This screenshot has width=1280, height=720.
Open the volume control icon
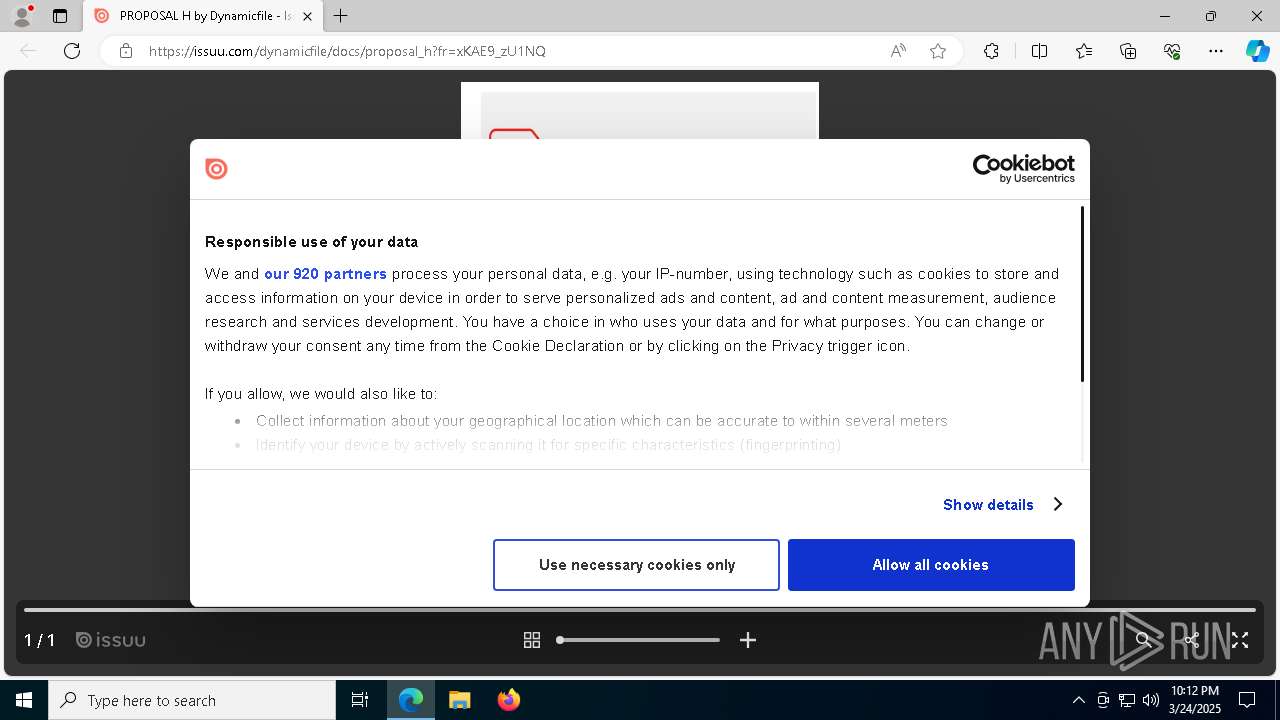pos(1151,700)
